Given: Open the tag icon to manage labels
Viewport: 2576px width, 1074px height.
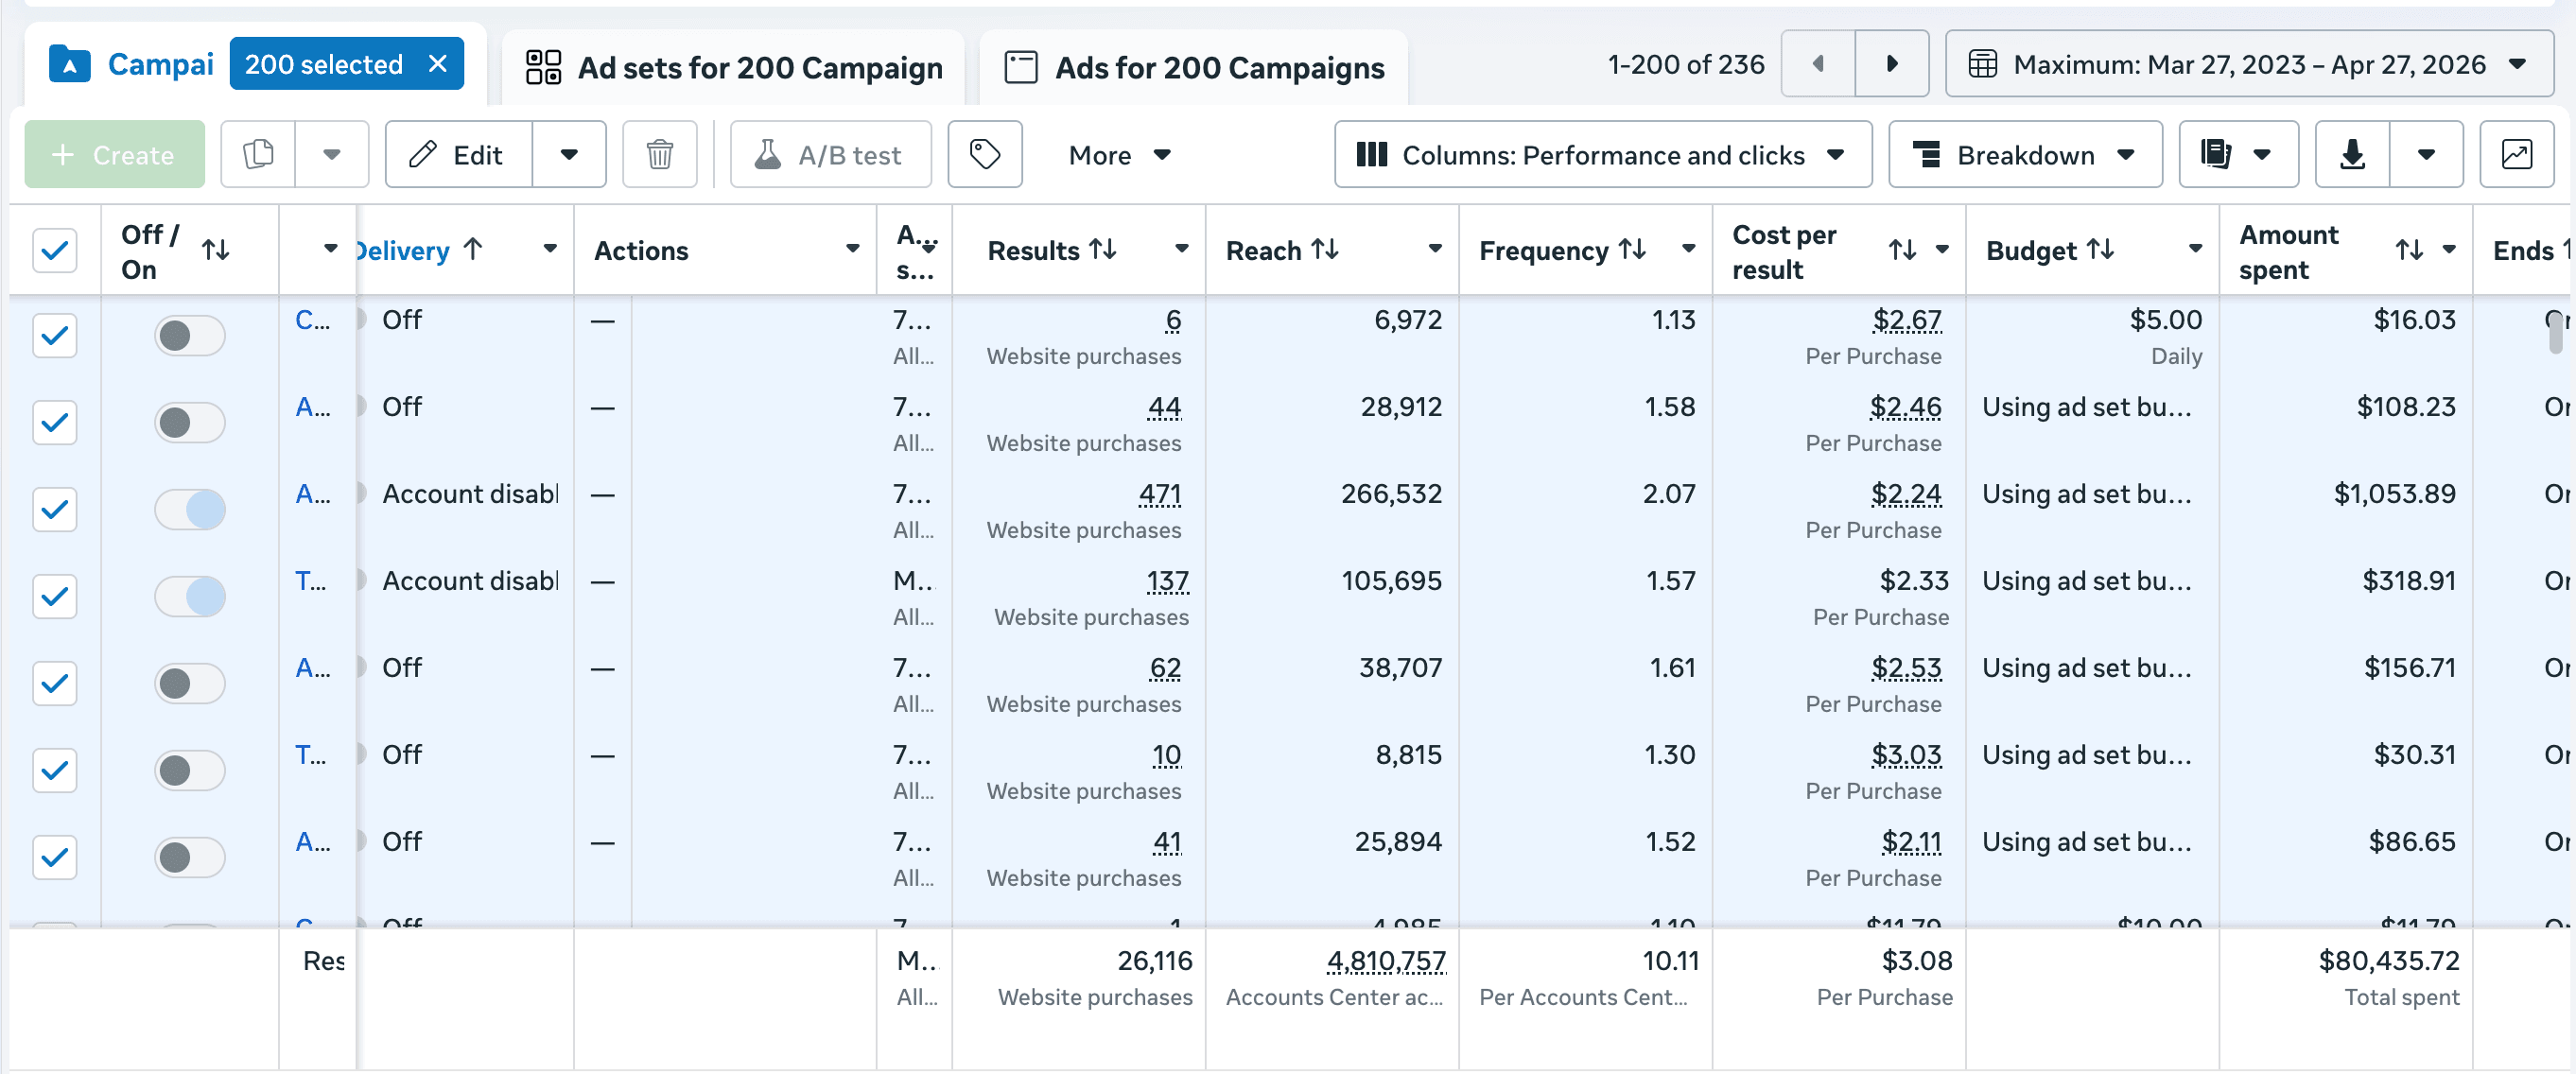Looking at the screenshot, I should pos(985,154).
